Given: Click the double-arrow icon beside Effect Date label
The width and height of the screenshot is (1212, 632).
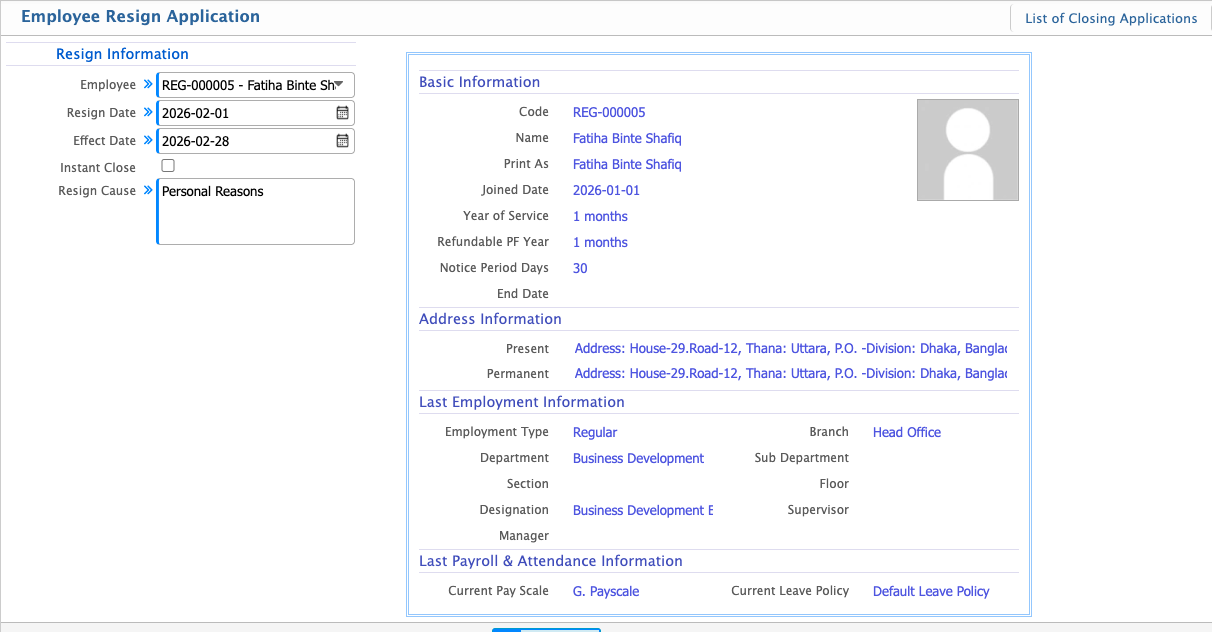Looking at the screenshot, I should 148,141.
